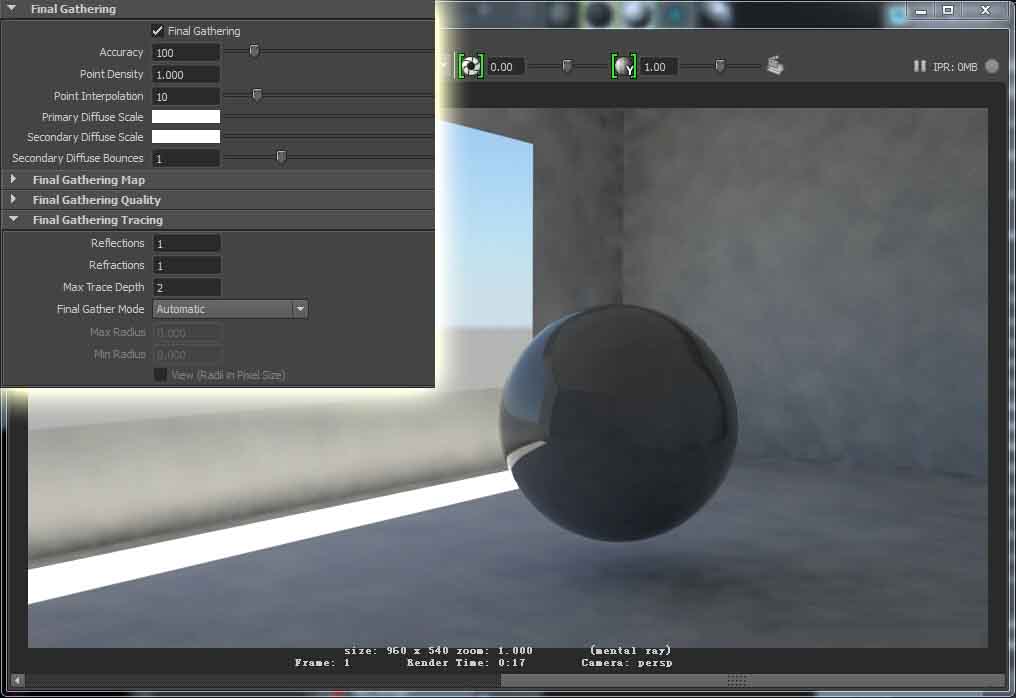Maximize the render view window
Screen dimensions: 1016x698
point(947,10)
